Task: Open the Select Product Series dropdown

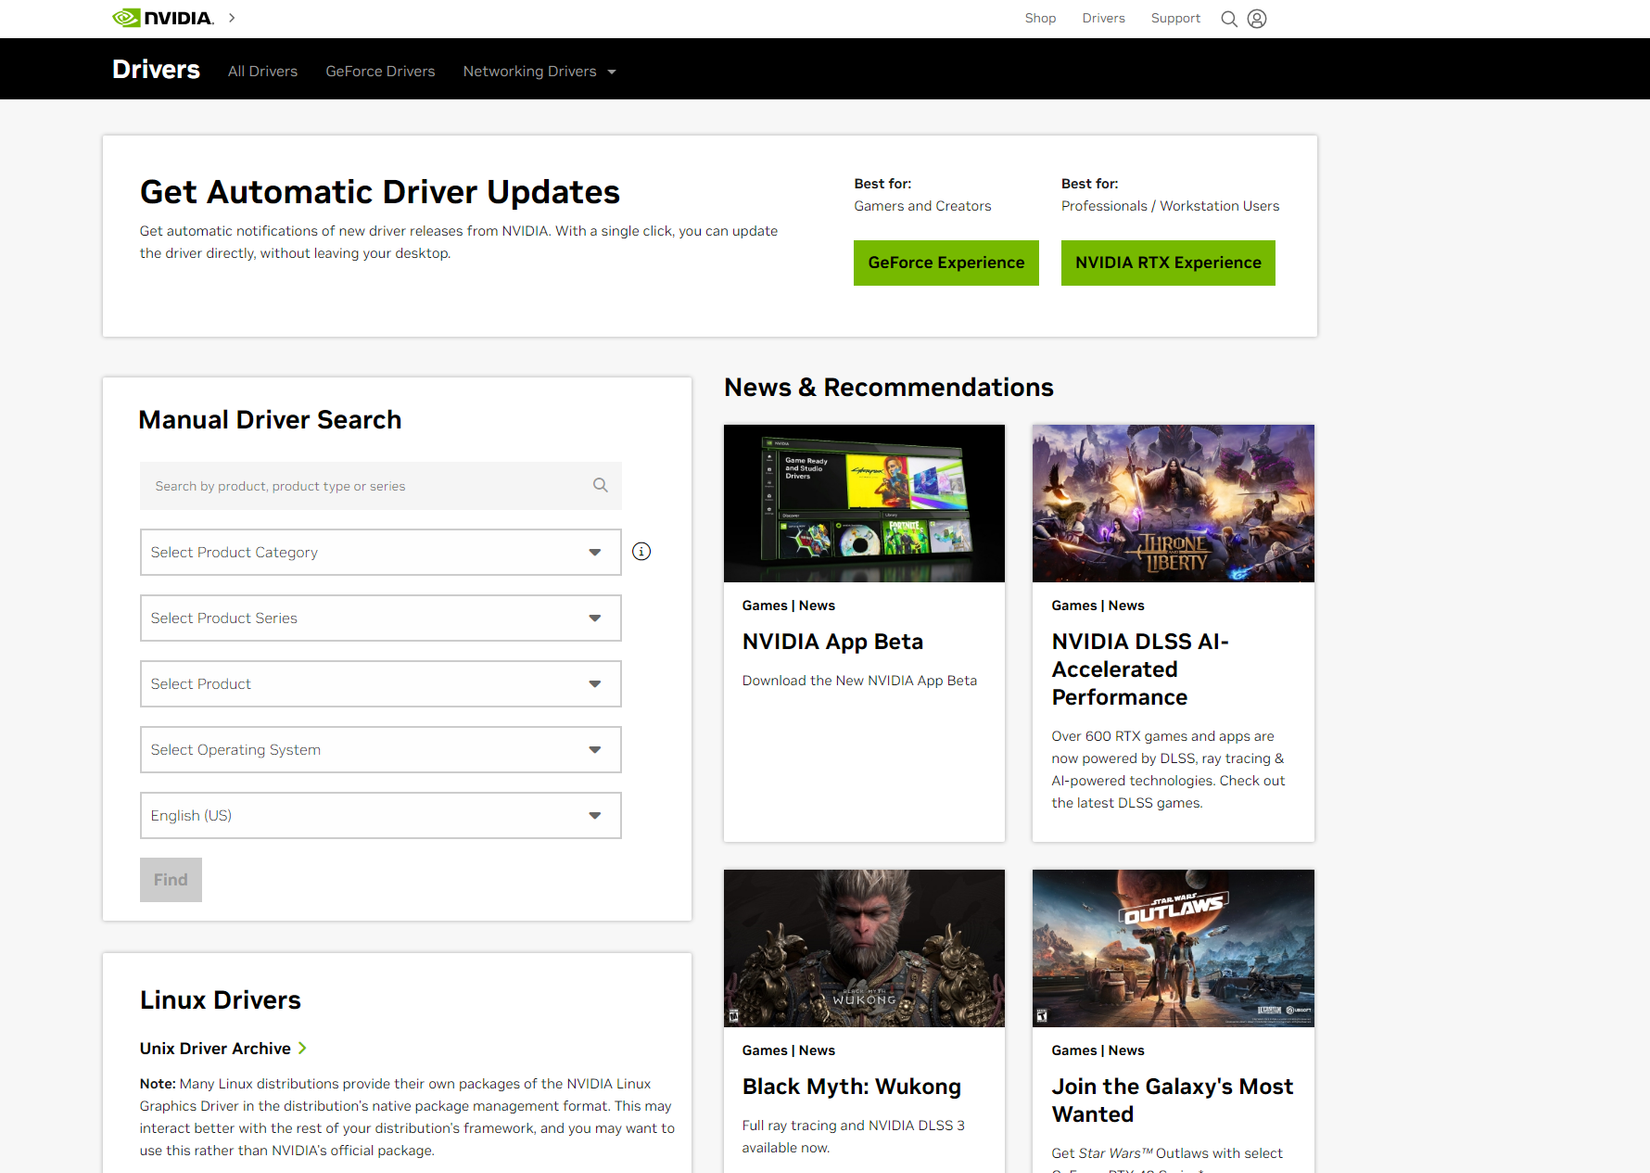Action: [381, 618]
